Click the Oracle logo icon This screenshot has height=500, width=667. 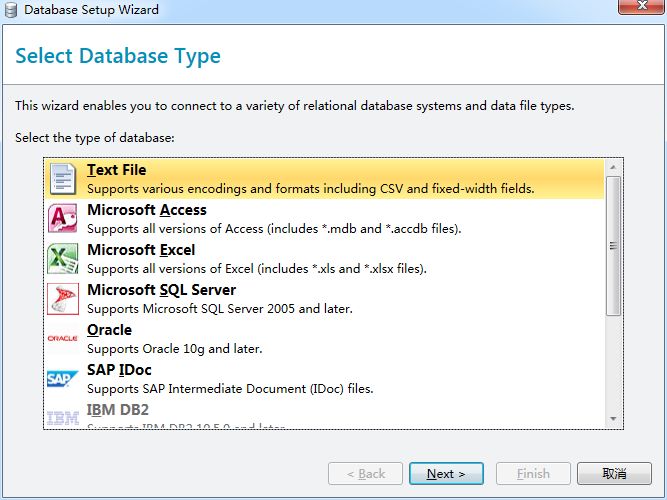[x=63, y=338]
